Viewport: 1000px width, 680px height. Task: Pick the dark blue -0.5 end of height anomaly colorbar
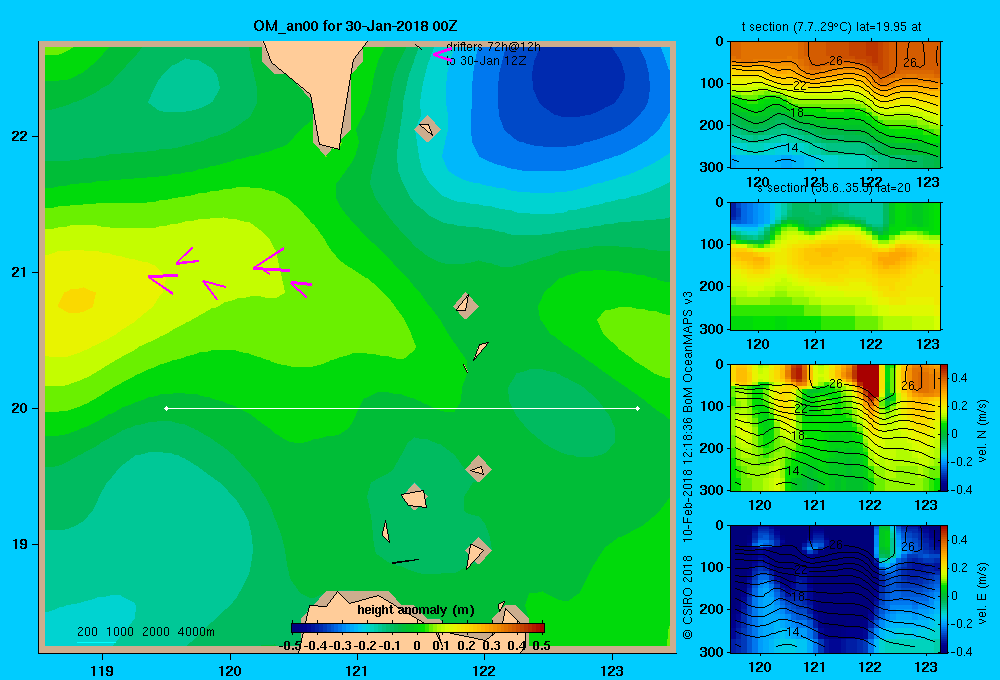pyautogui.click(x=295, y=628)
